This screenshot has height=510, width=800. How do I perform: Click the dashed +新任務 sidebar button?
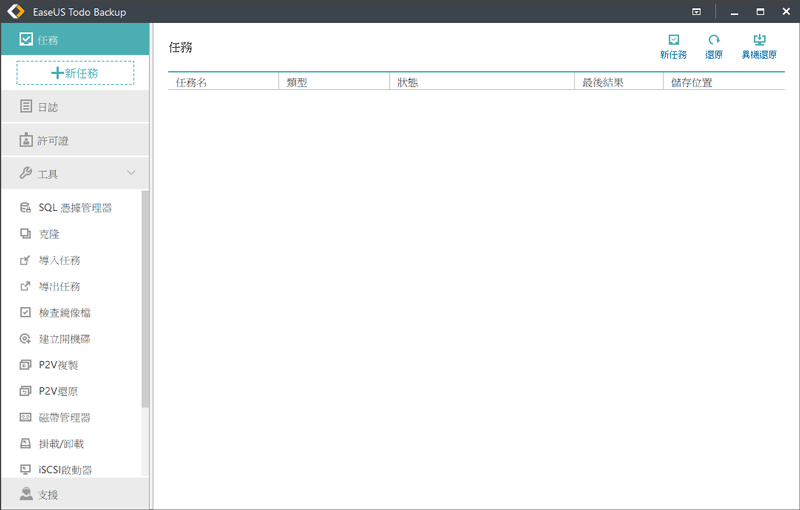pyautogui.click(x=75, y=73)
